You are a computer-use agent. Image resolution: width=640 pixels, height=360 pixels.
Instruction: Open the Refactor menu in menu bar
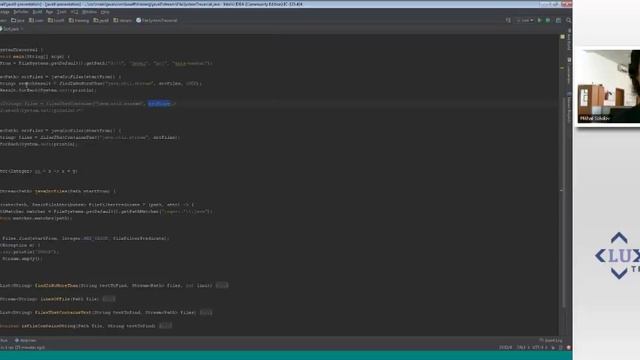20,12
